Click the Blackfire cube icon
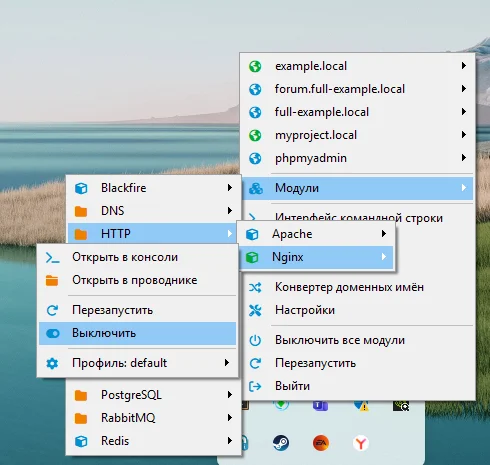 81,188
